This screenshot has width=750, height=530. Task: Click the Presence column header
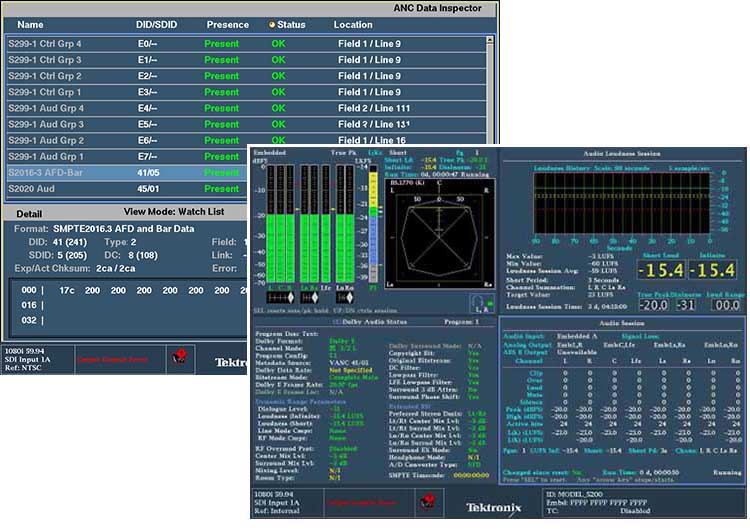[228, 24]
